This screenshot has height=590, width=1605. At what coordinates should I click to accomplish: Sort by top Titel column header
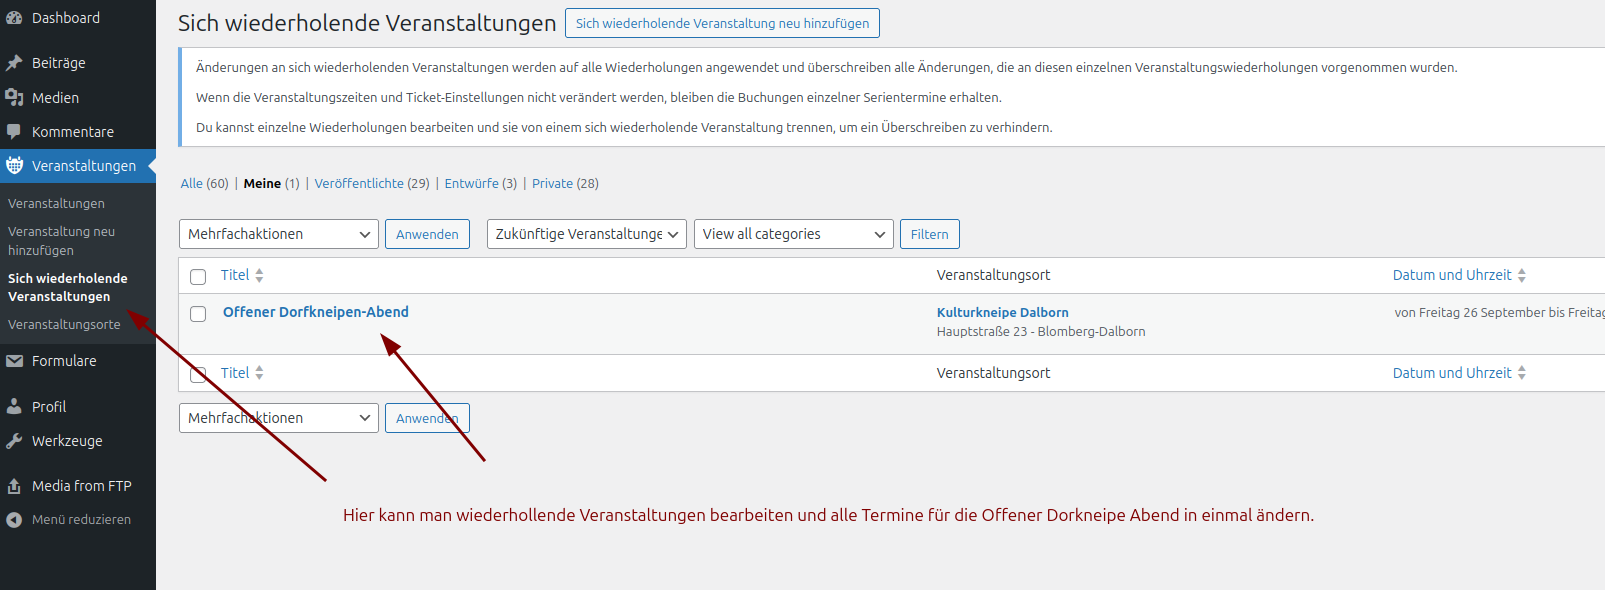tap(235, 275)
